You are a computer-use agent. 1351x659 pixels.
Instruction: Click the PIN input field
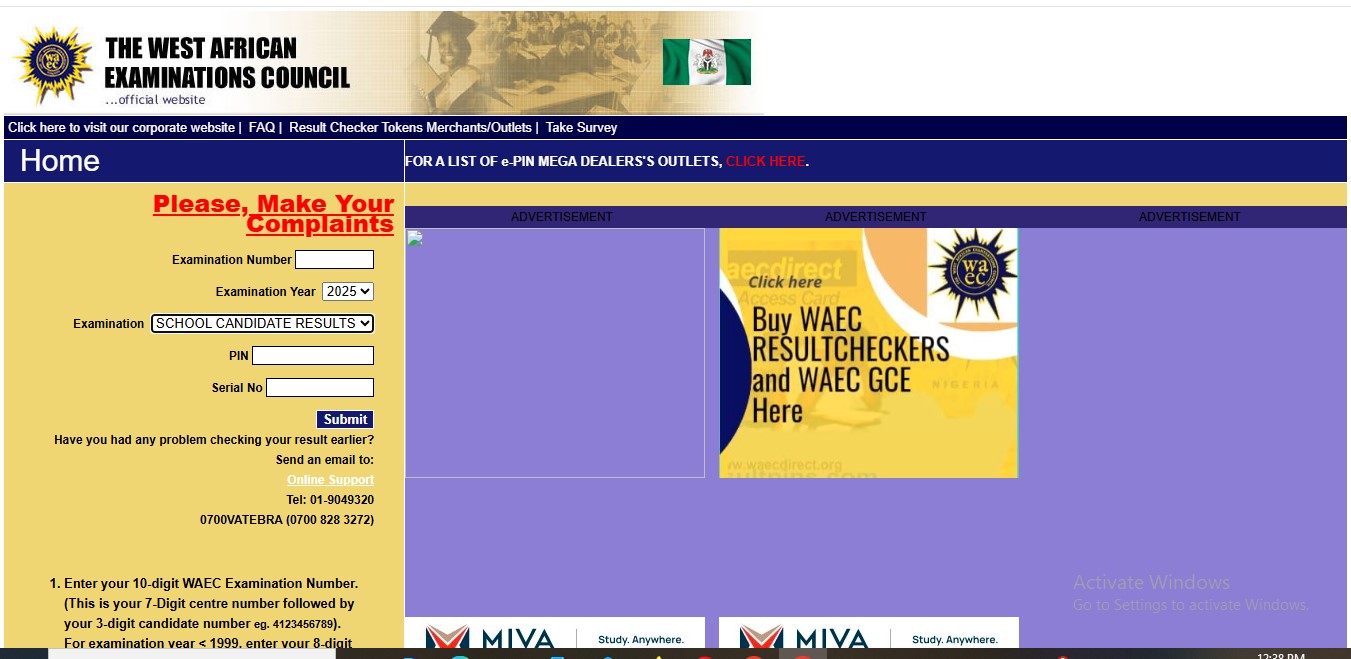[312, 355]
